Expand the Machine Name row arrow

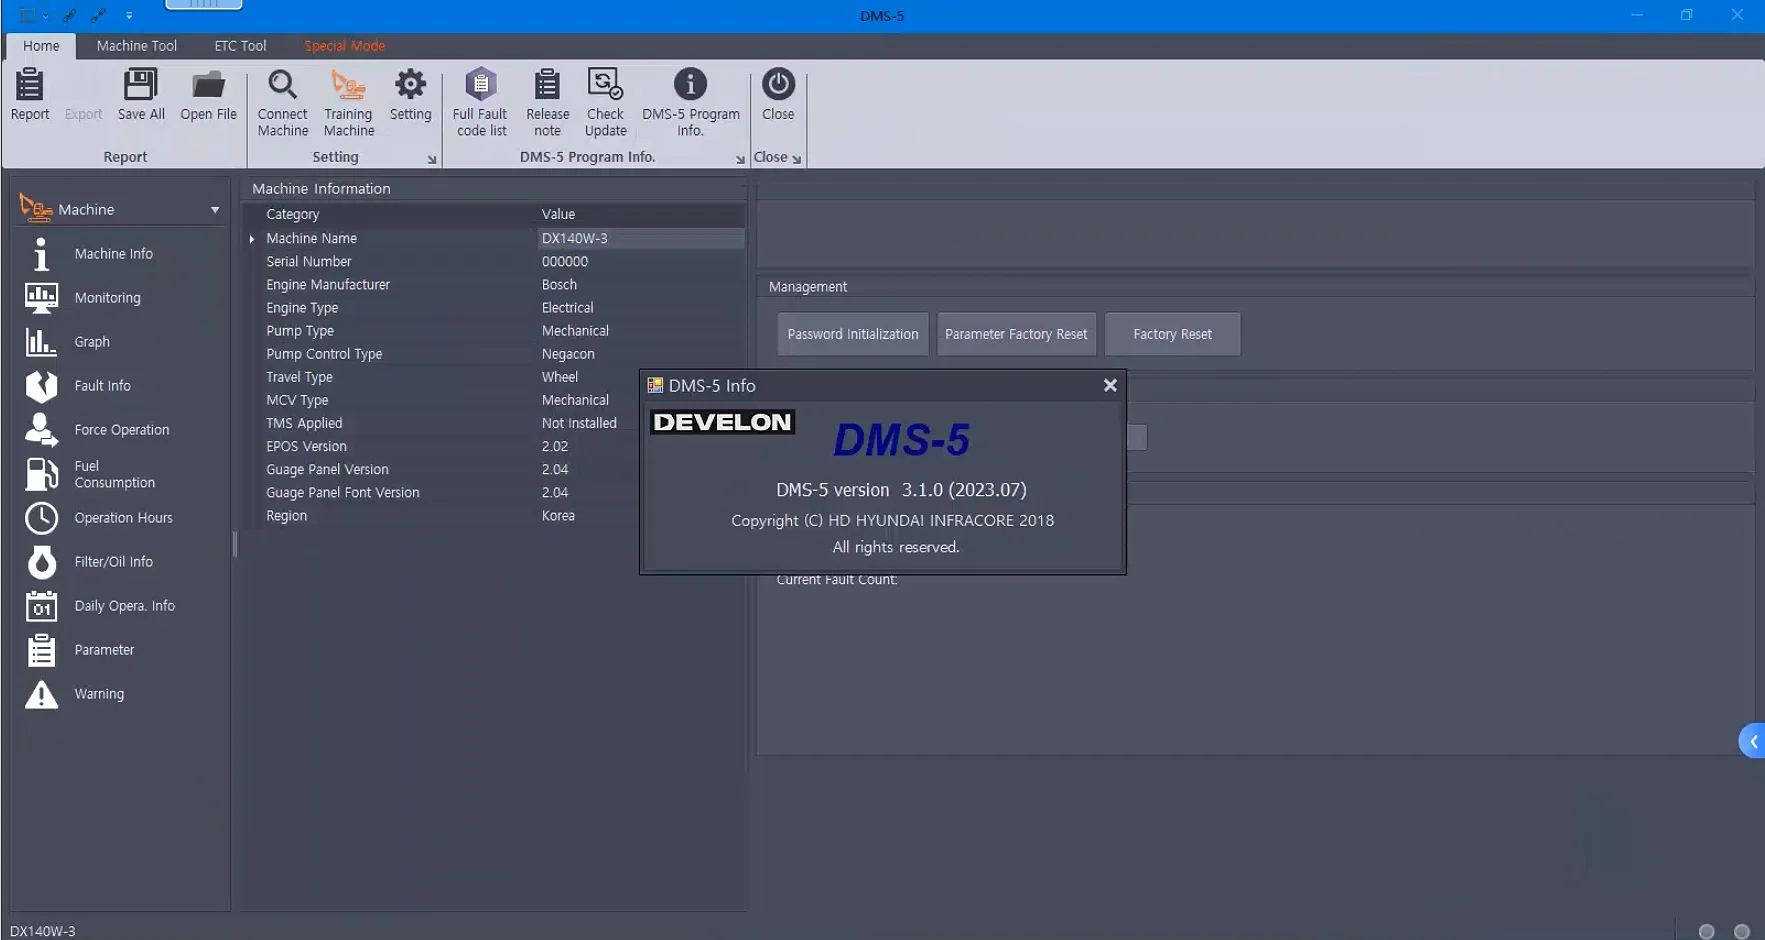pyautogui.click(x=252, y=239)
